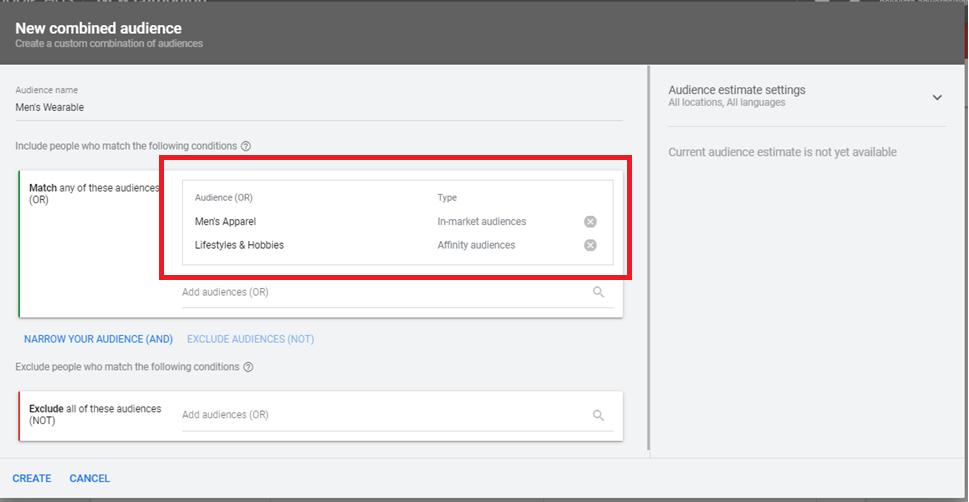The height and width of the screenshot is (502, 969).
Task: Click the Affinity audiences type text
Action: tap(476, 245)
